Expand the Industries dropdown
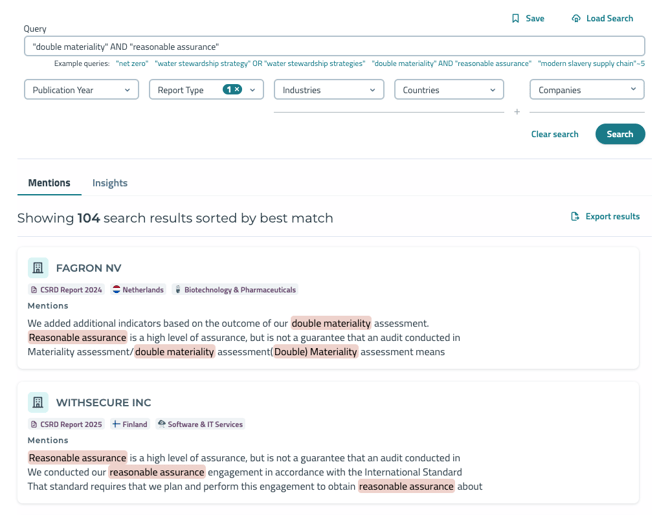This screenshot has height=515, width=670. coord(329,90)
